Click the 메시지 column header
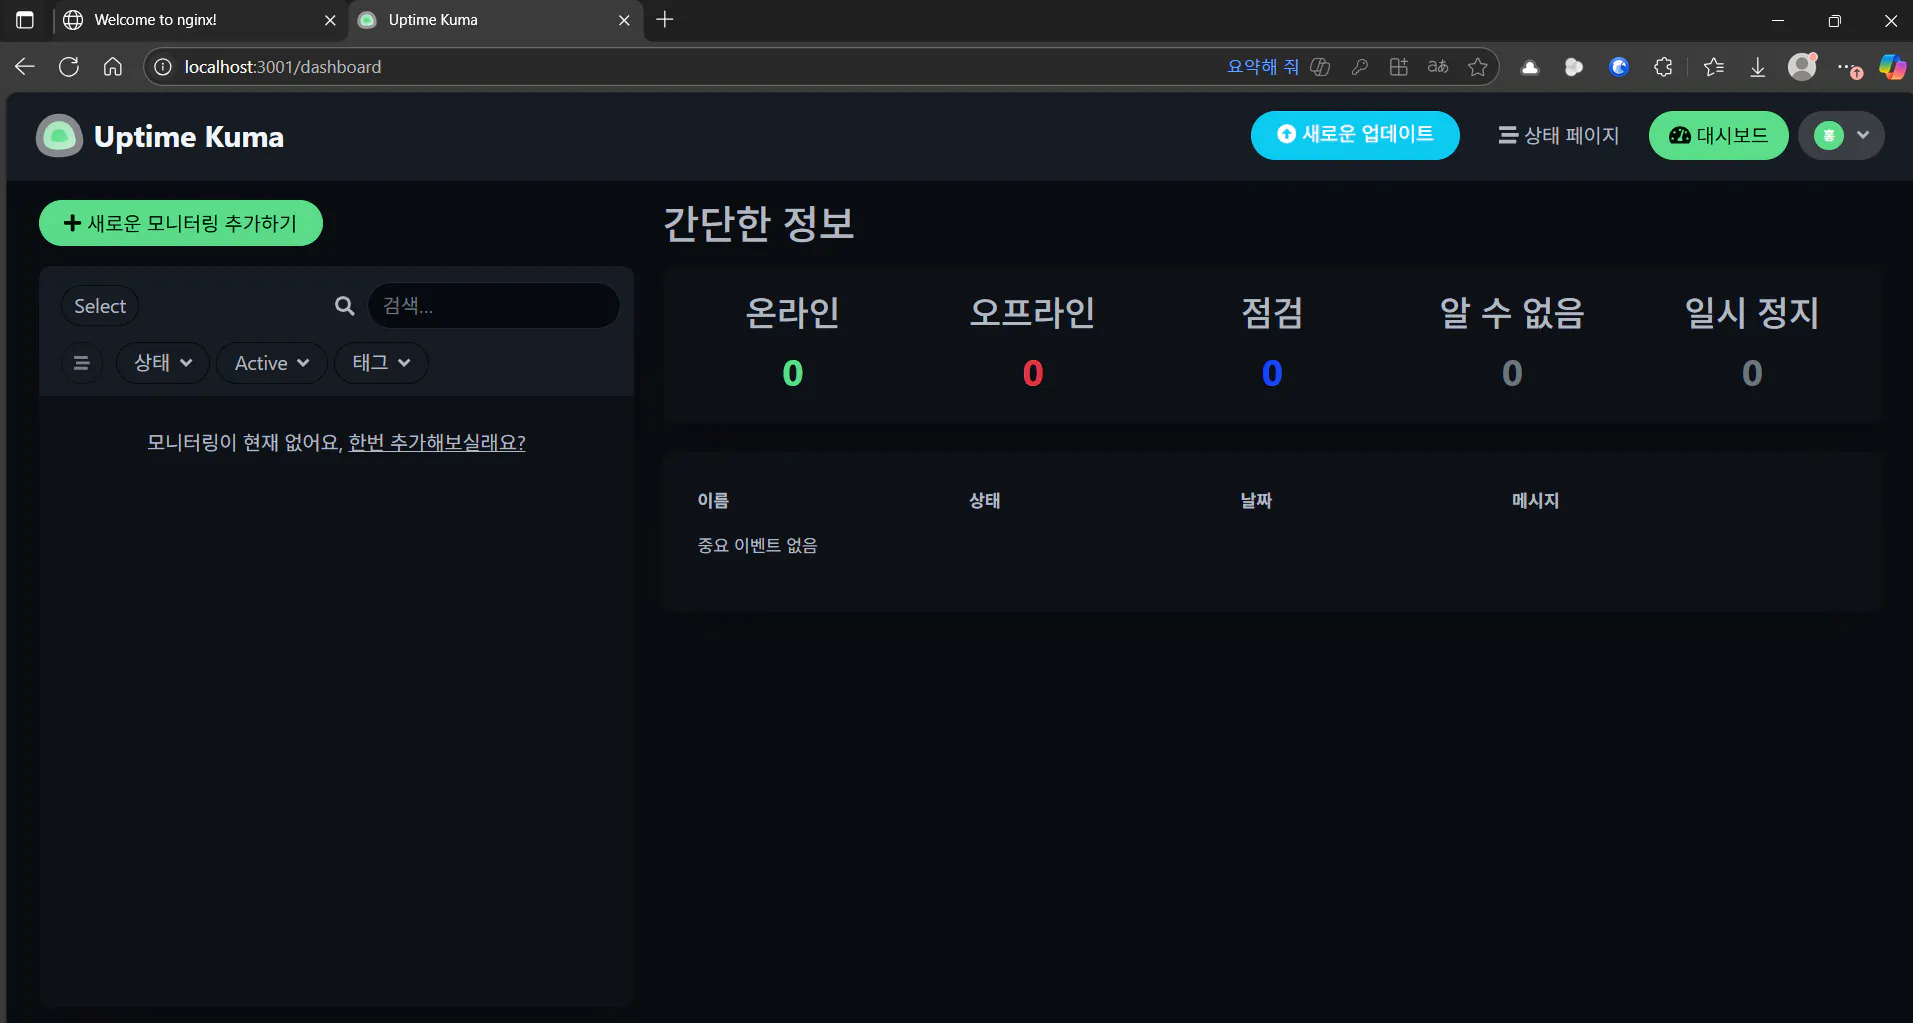The width and height of the screenshot is (1913, 1023). (1536, 501)
